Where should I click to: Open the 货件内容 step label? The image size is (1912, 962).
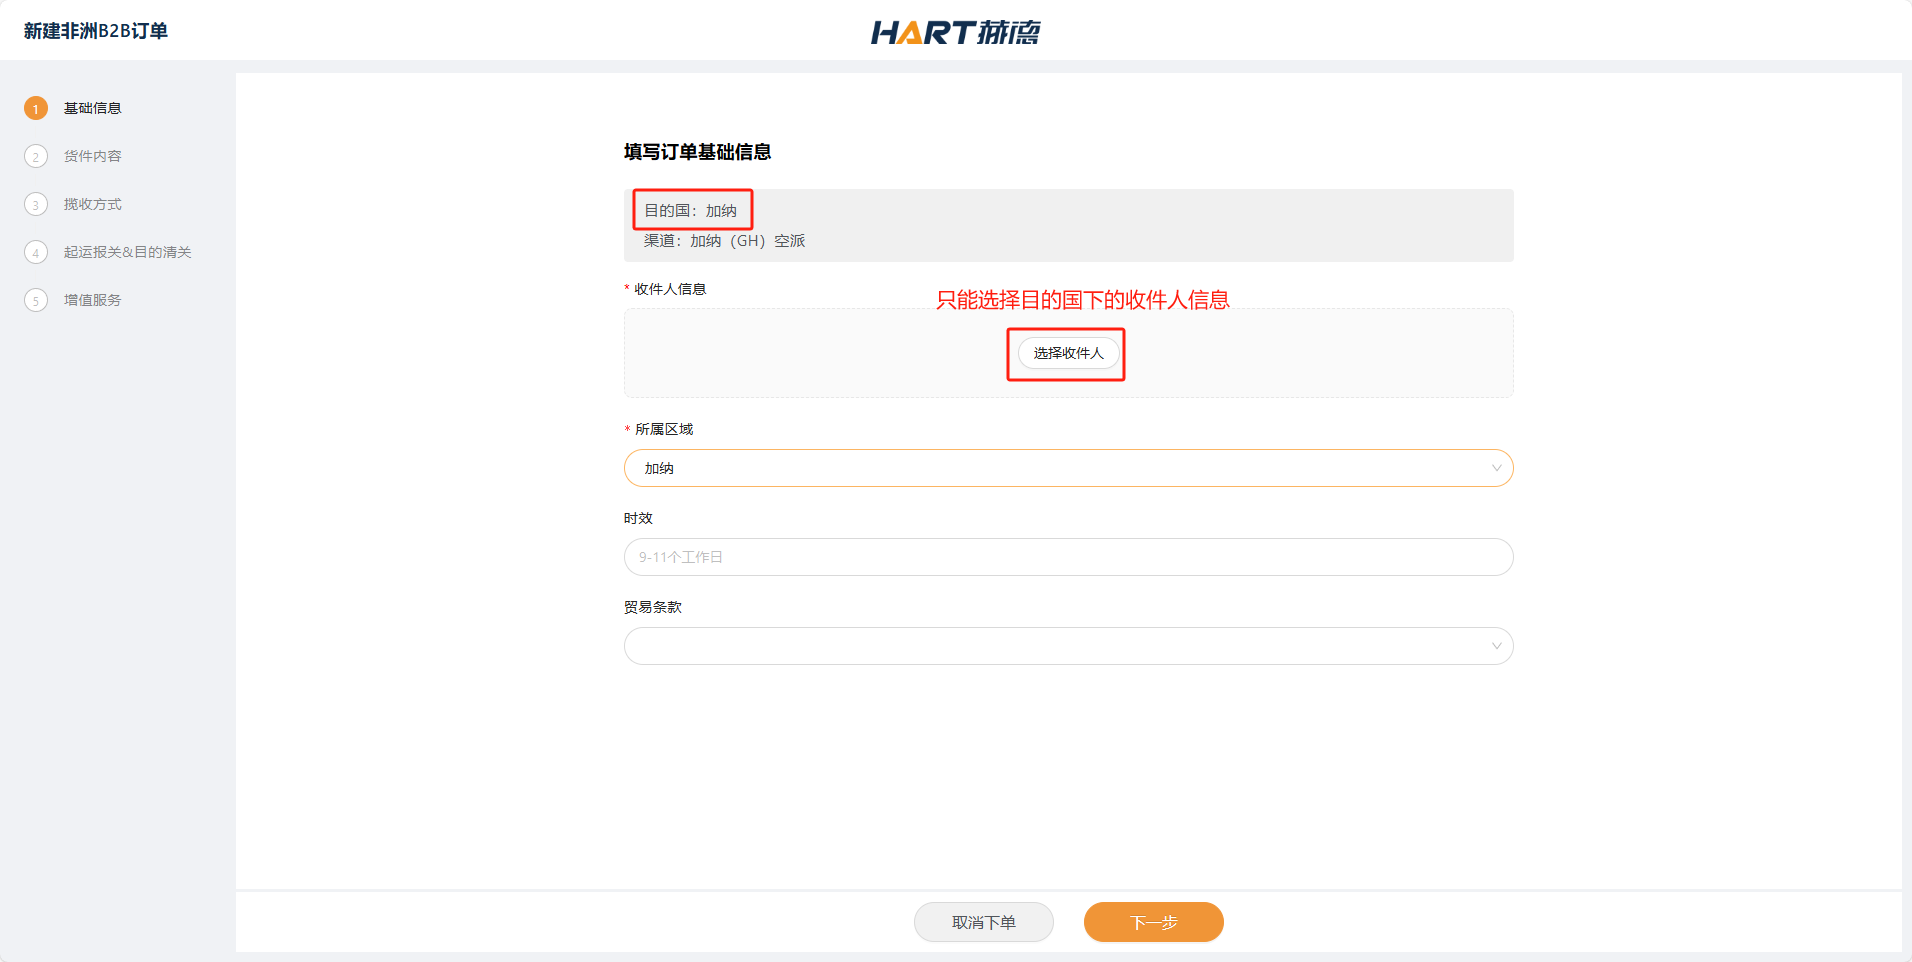pyautogui.click(x=93, y=156)
